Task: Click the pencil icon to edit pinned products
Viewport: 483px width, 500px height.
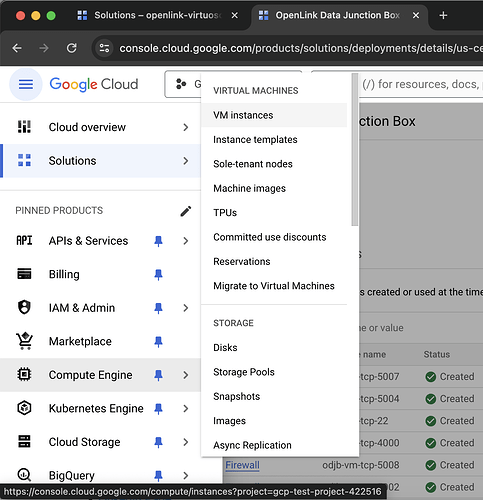Action: pyautogui.click(x=186, y=211)
